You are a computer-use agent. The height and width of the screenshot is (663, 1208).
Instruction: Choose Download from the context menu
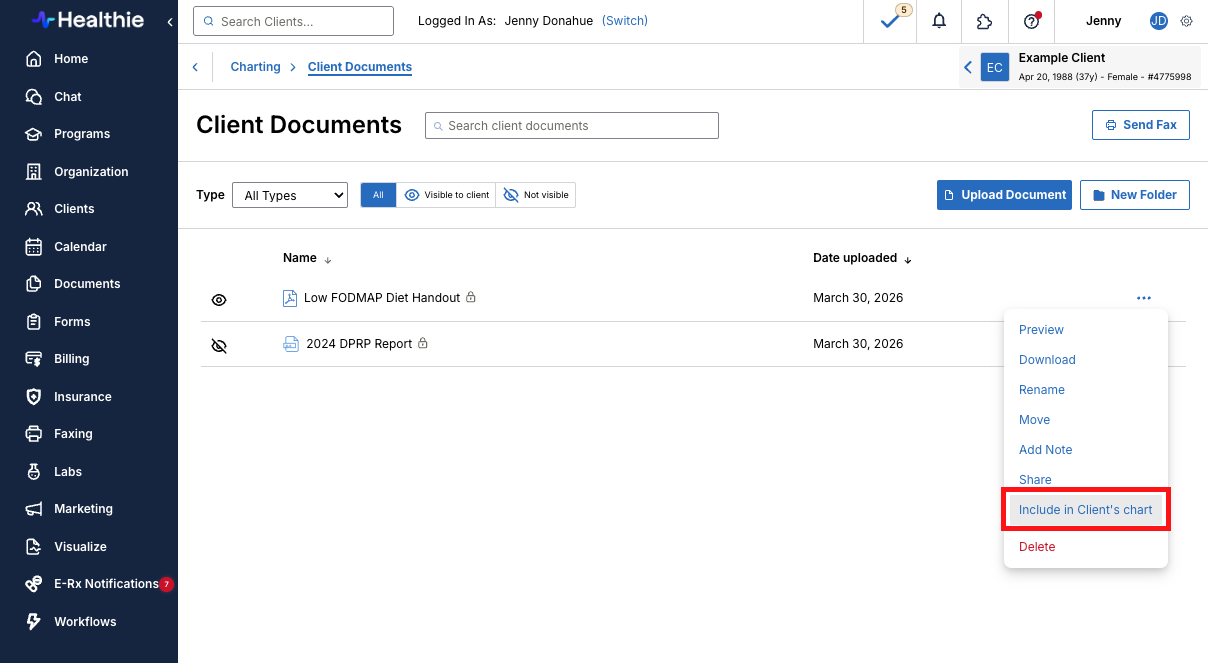[1047, 360]
